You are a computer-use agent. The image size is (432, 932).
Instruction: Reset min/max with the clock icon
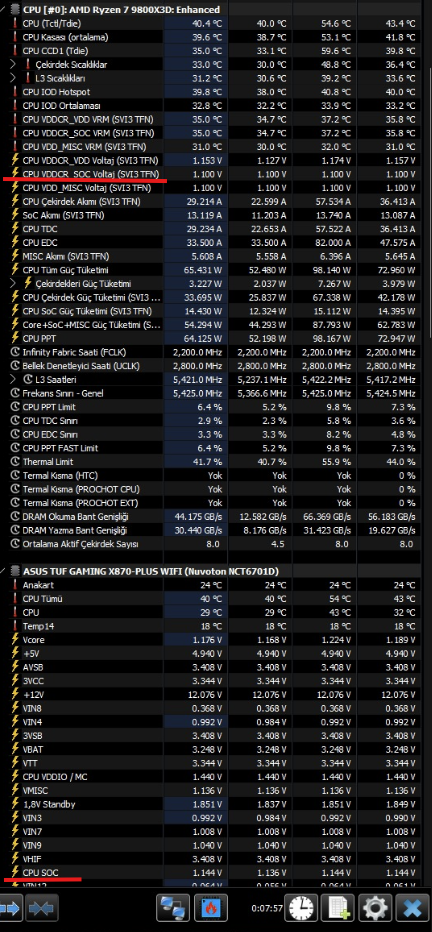(301, 909)
